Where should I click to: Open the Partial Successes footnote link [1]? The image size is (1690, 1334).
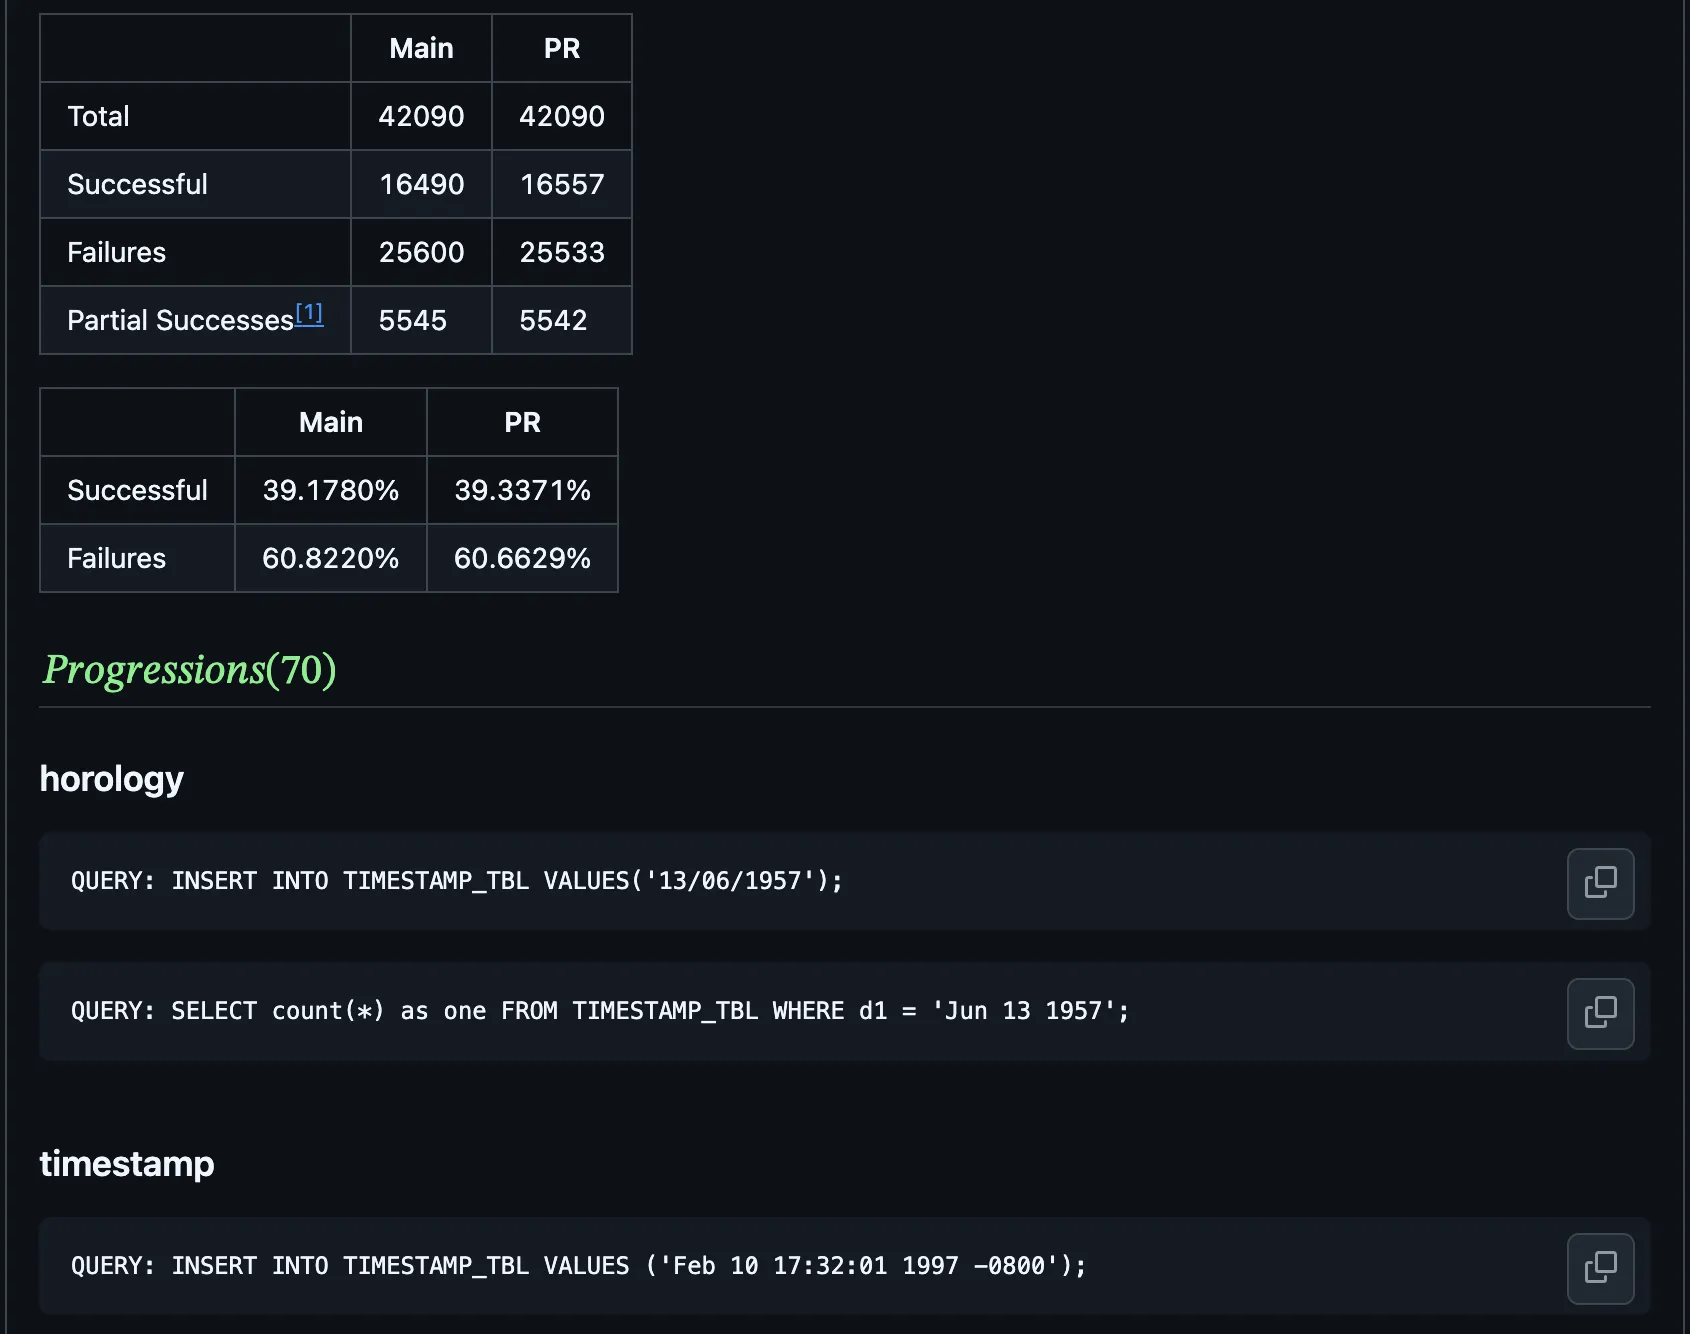308,313
